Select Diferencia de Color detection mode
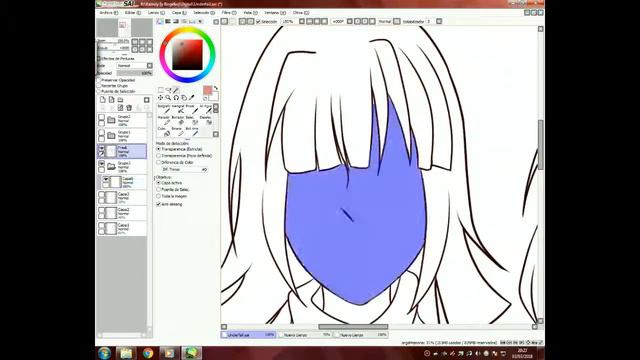This screenshot has width=640, height=360. [x=158, y=162]
